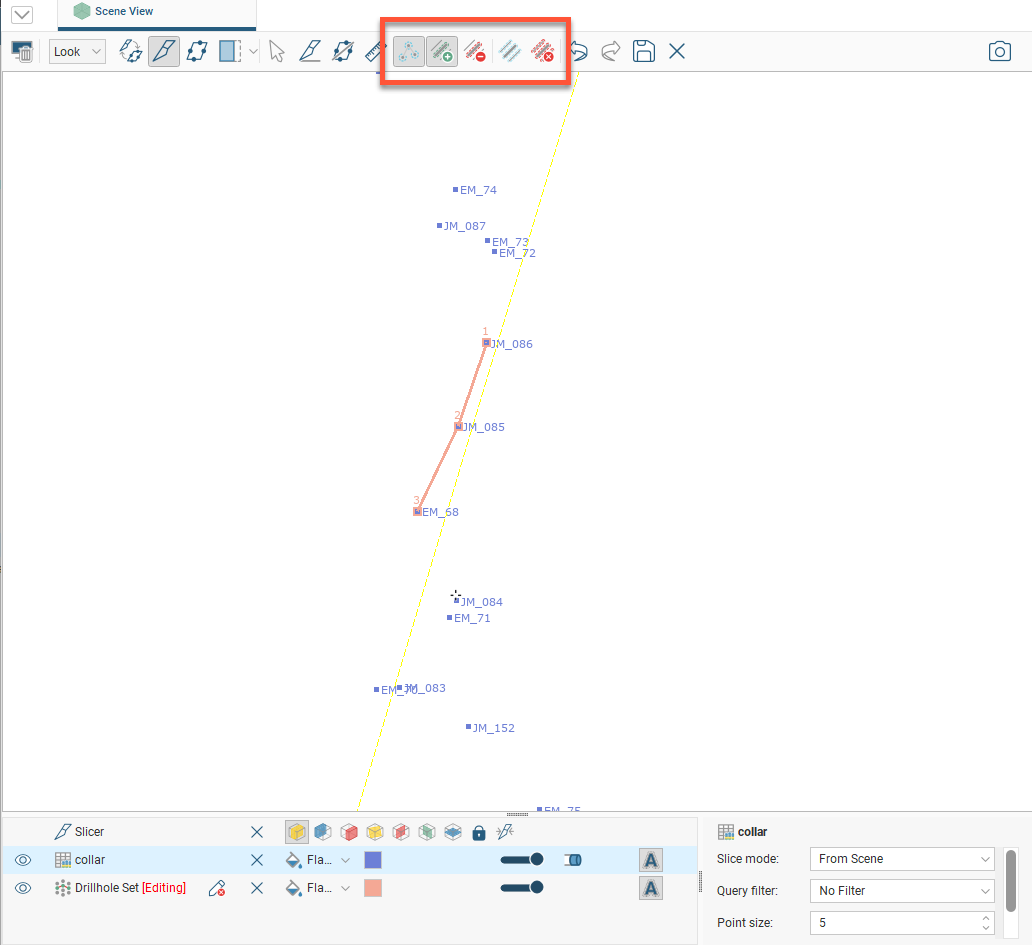The height and width of the screenshot is (945, 1032).
Task: Toggle the collar cylinder display icon
Action: pos(573,860)
